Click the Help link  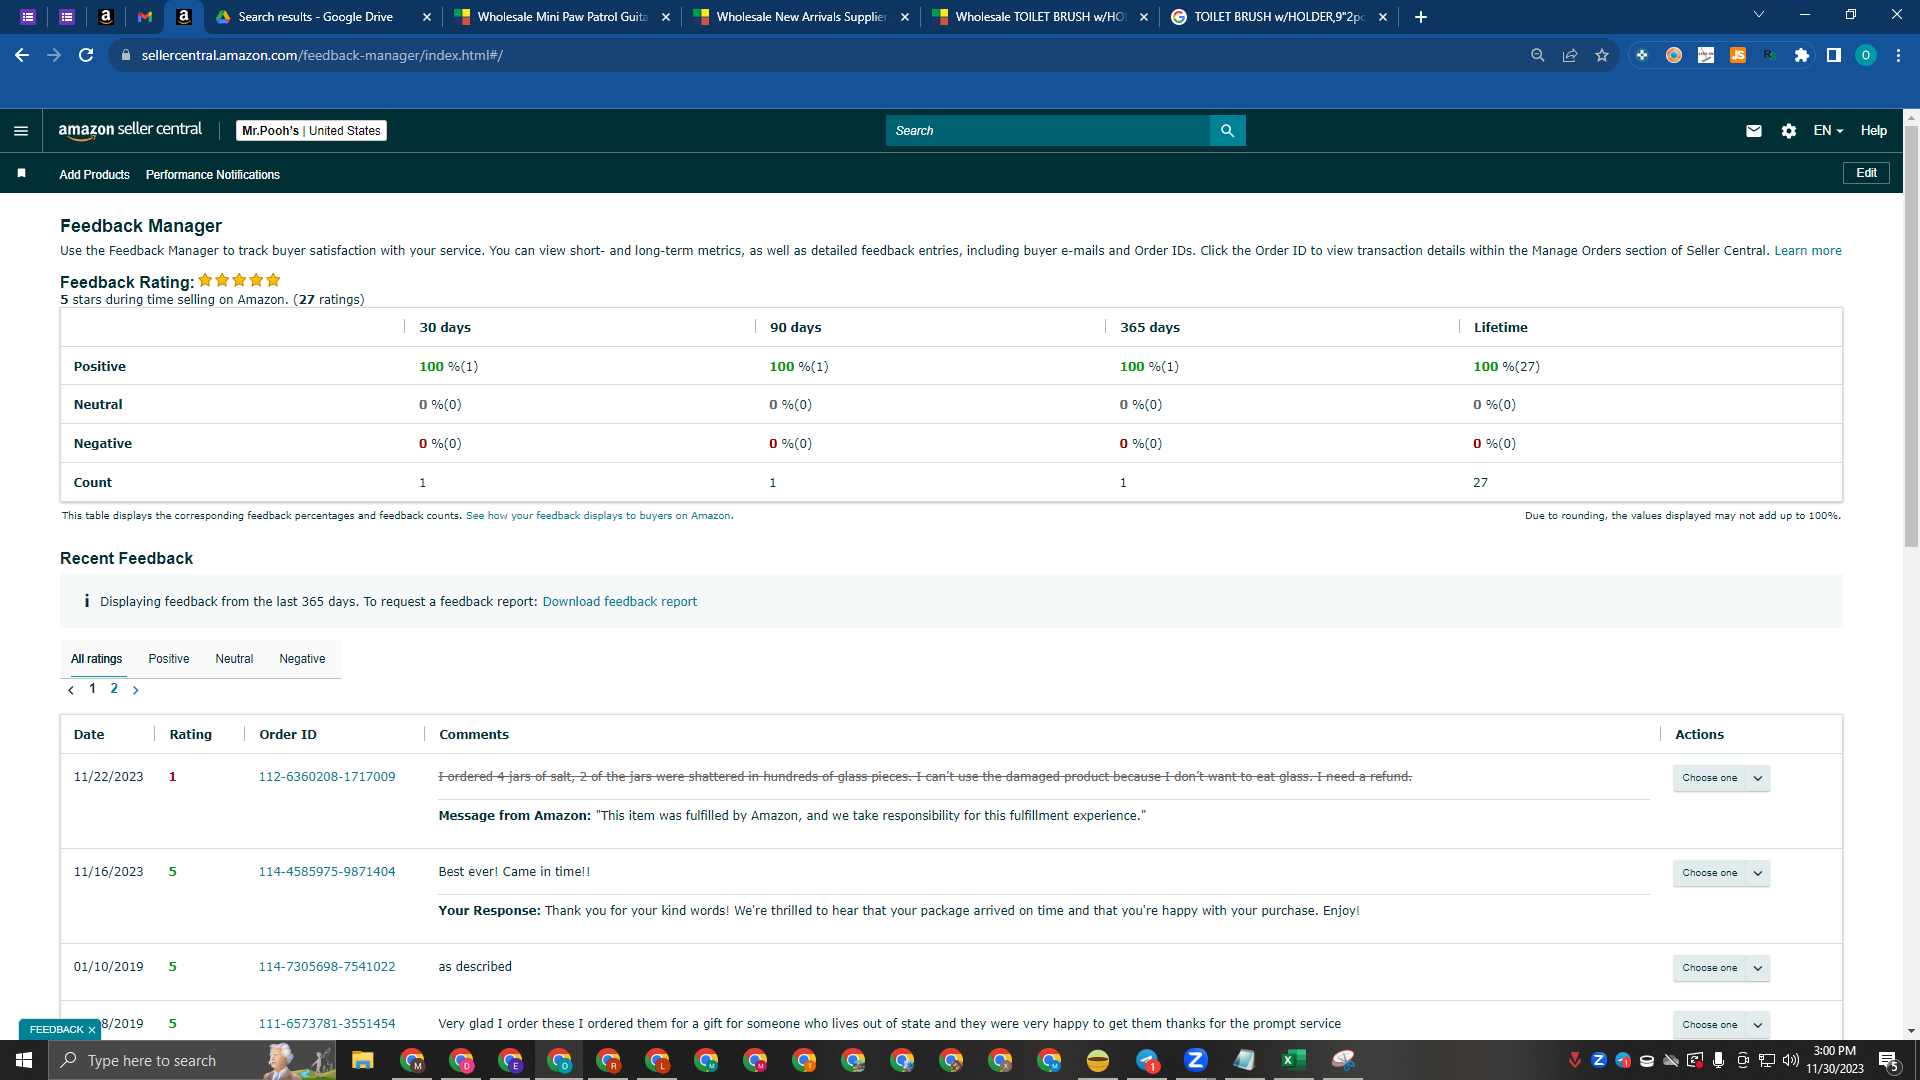1873,131
